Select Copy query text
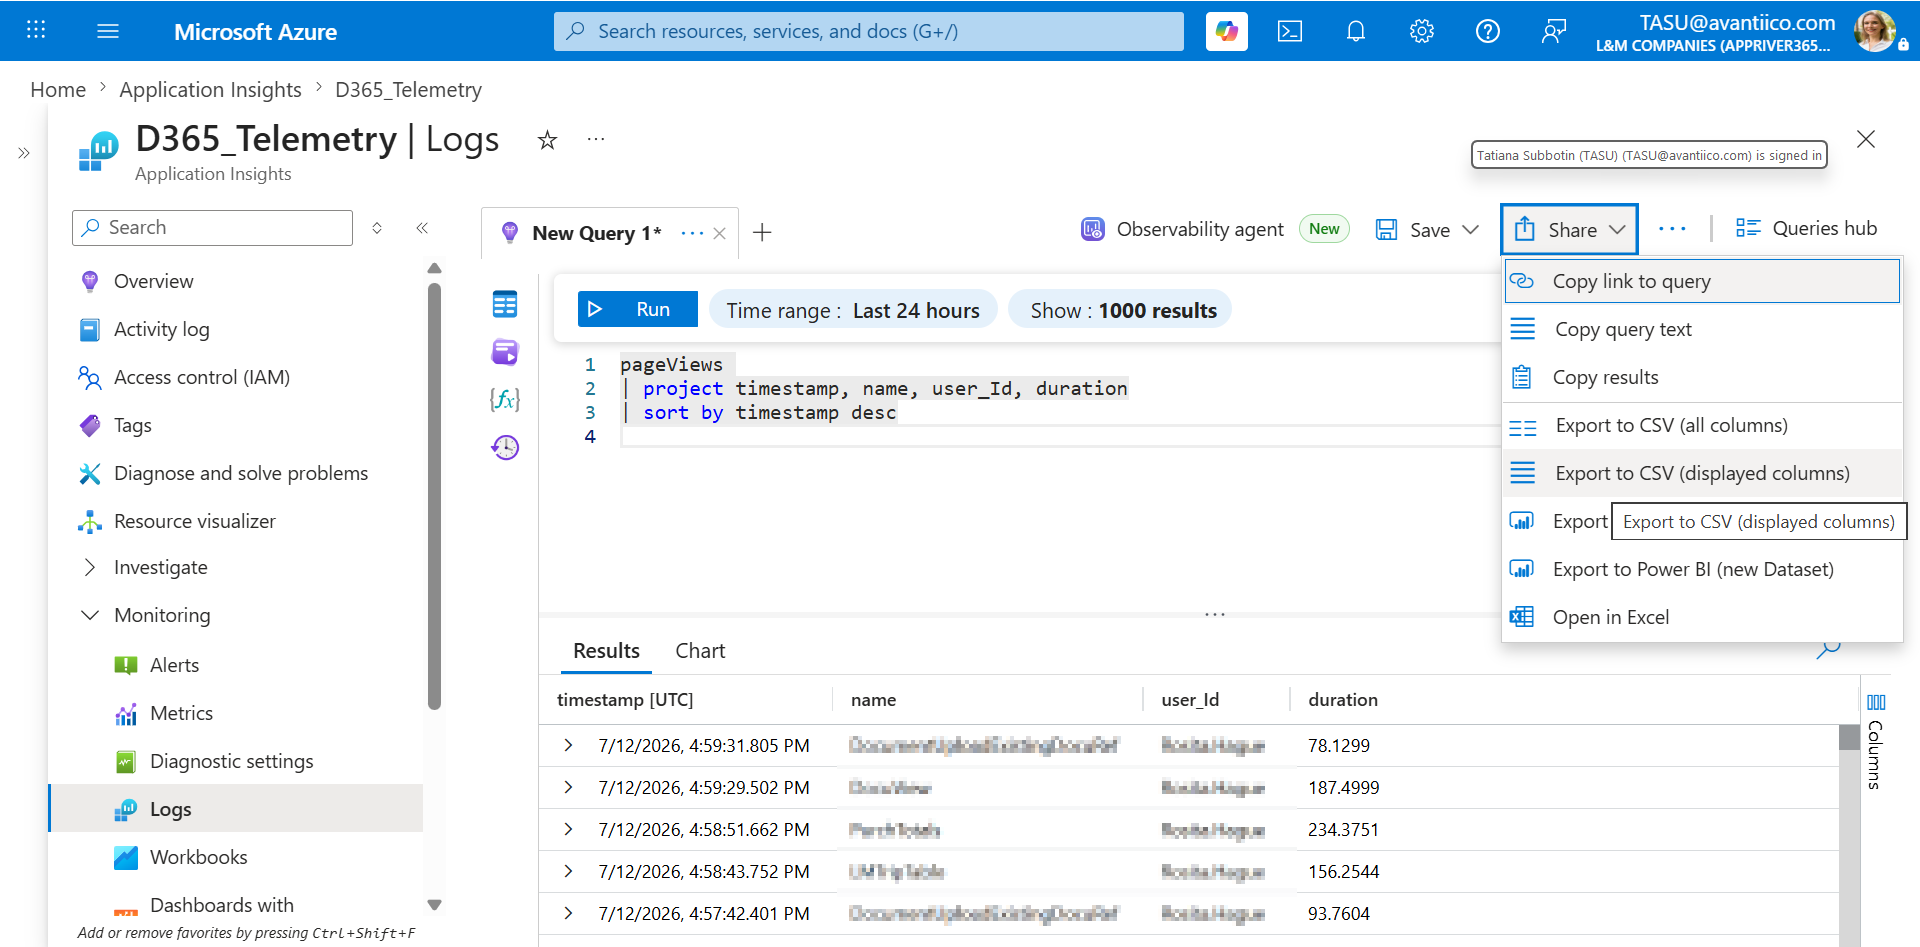The height and width of the screenshot is (947, 1920). click(x=1702, y=329)
